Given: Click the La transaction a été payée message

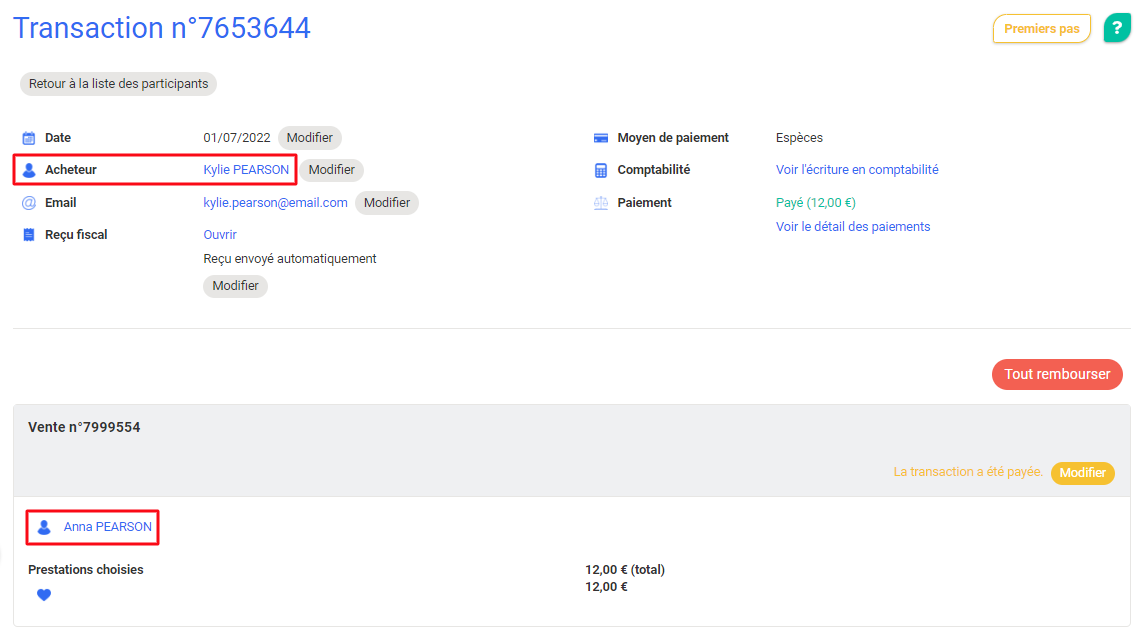Looking at the screenshot, I should point(967,472).
